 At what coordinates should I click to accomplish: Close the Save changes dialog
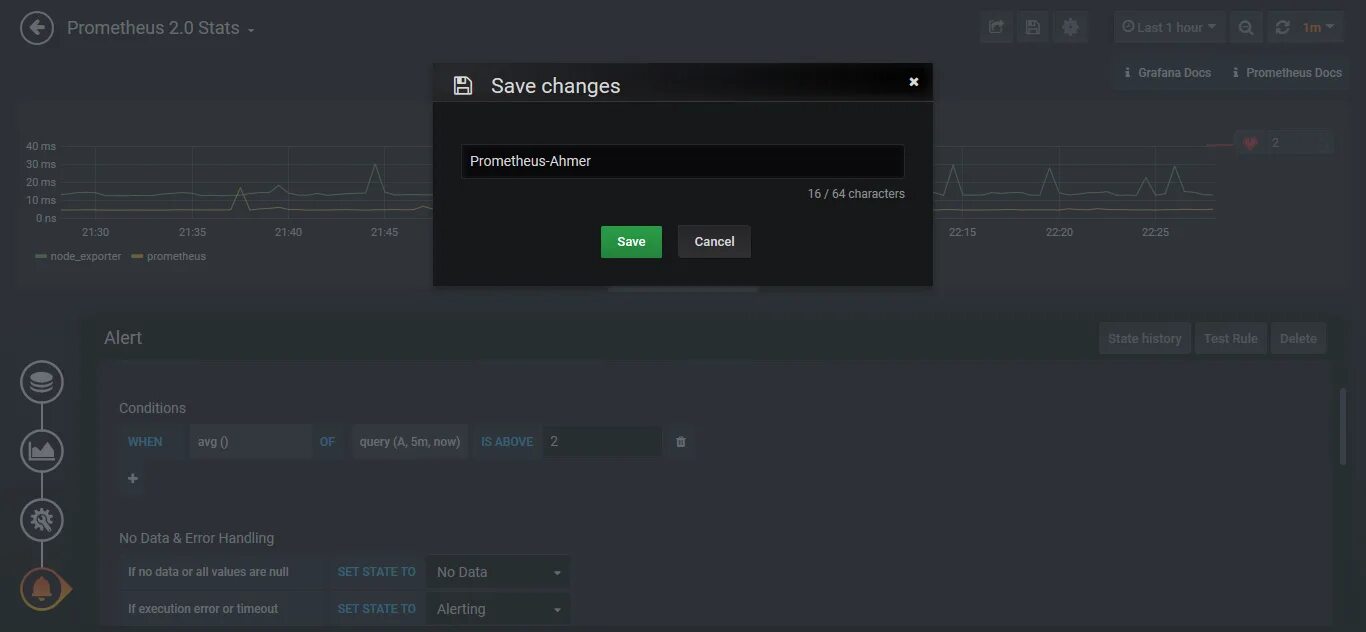pos(913,82)
